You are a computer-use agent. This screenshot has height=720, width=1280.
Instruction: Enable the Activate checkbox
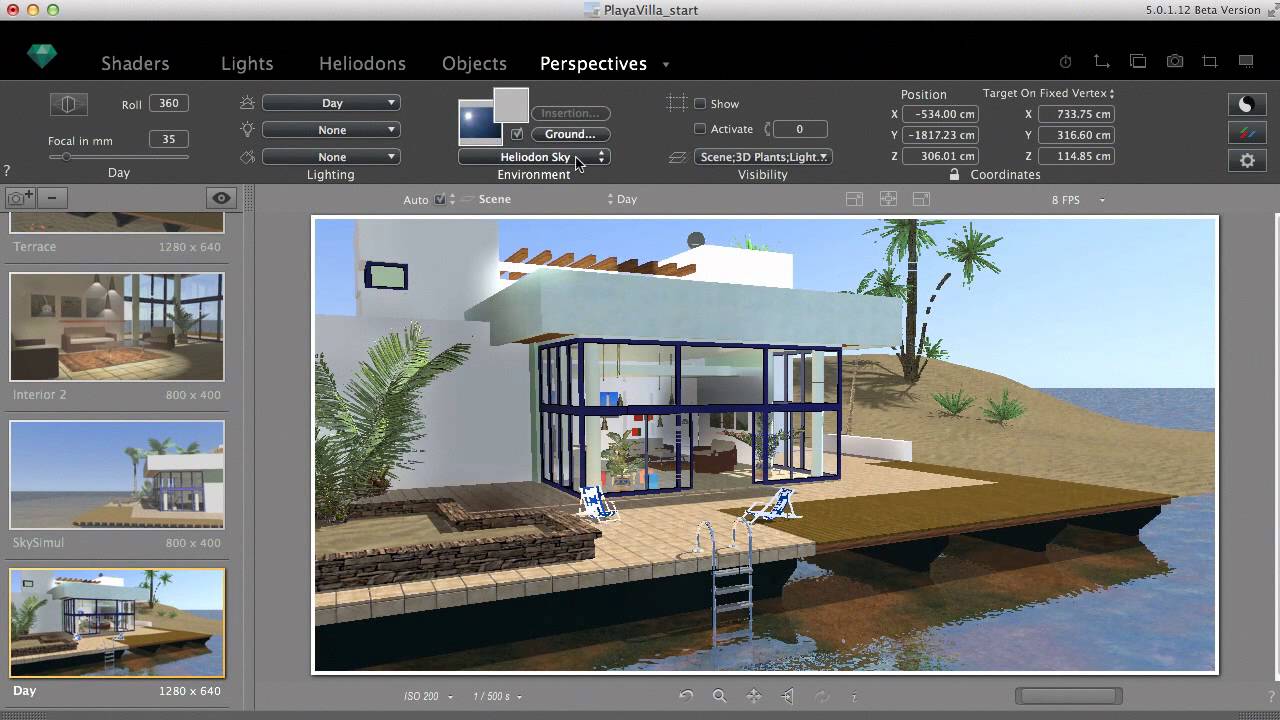coord(700,129)
